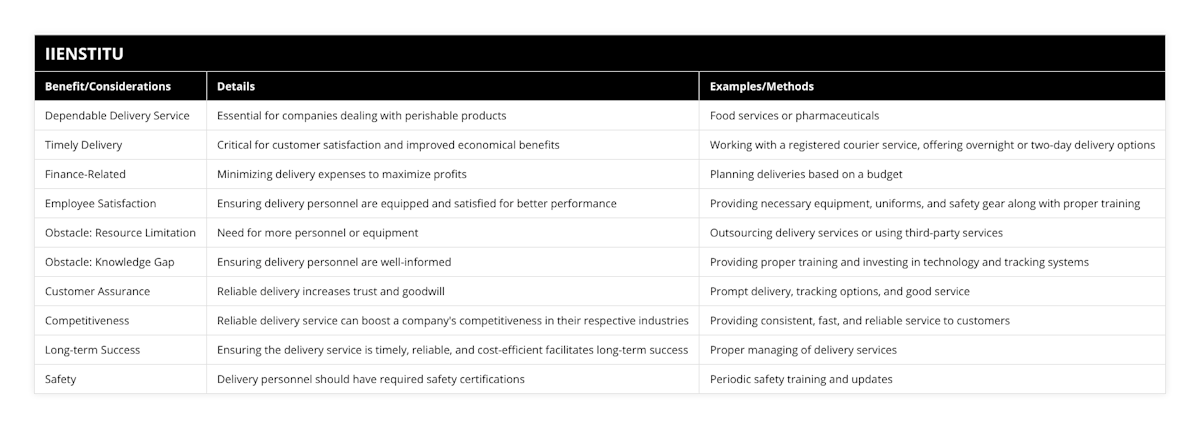Select the Dependable Delivery Service cell

pos(117,116)
